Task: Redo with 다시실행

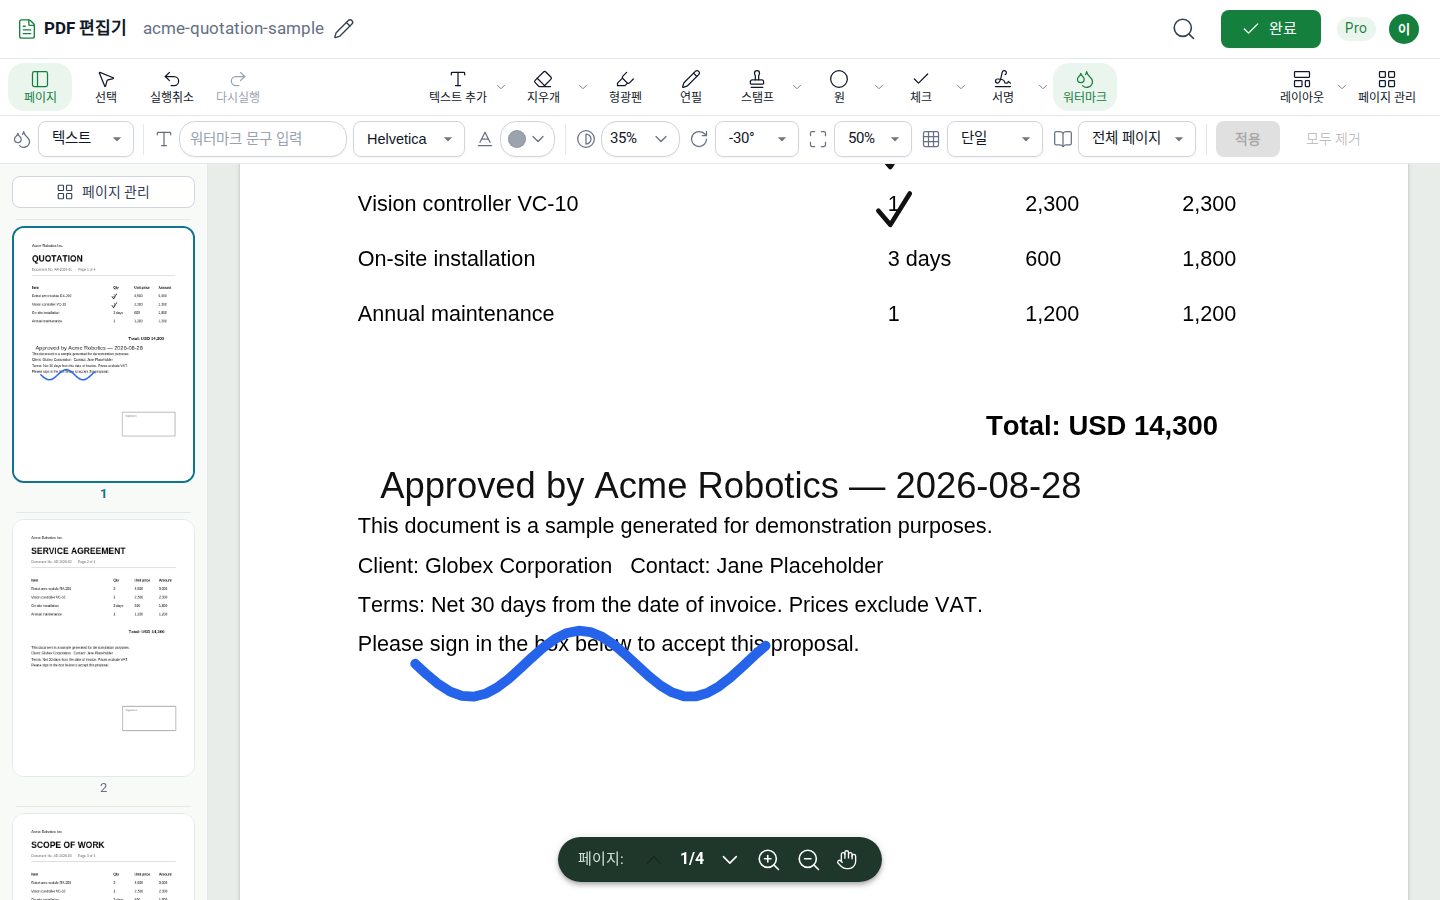Action: click(x=238, y=87)
